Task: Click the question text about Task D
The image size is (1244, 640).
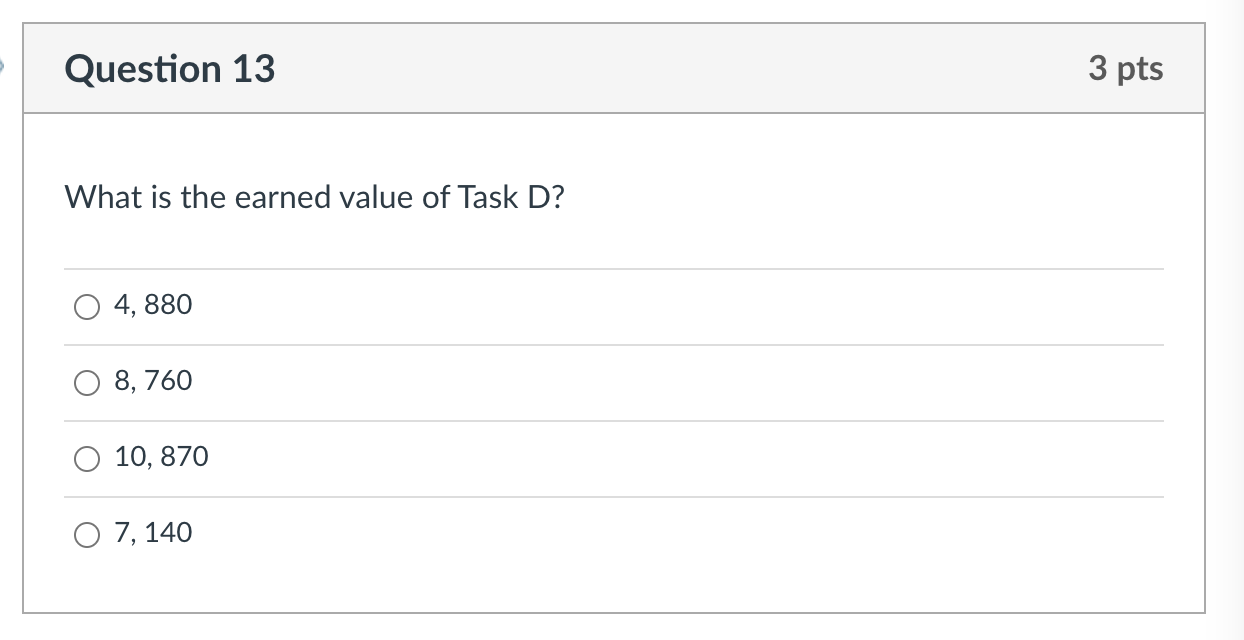Action: 314,197
